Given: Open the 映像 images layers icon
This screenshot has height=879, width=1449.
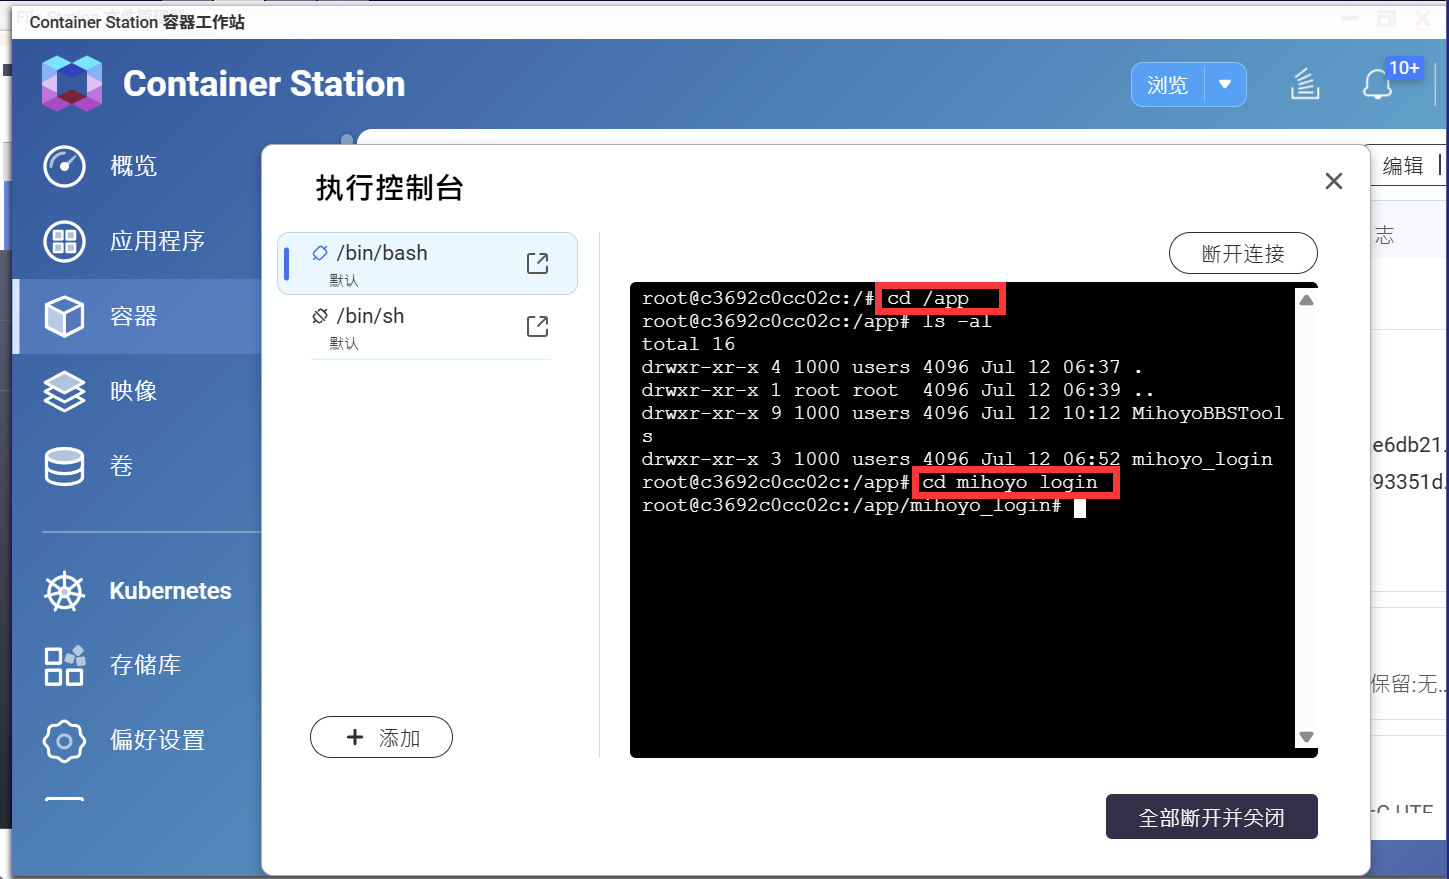Looking at the screenshot, I should coord(65,391).
